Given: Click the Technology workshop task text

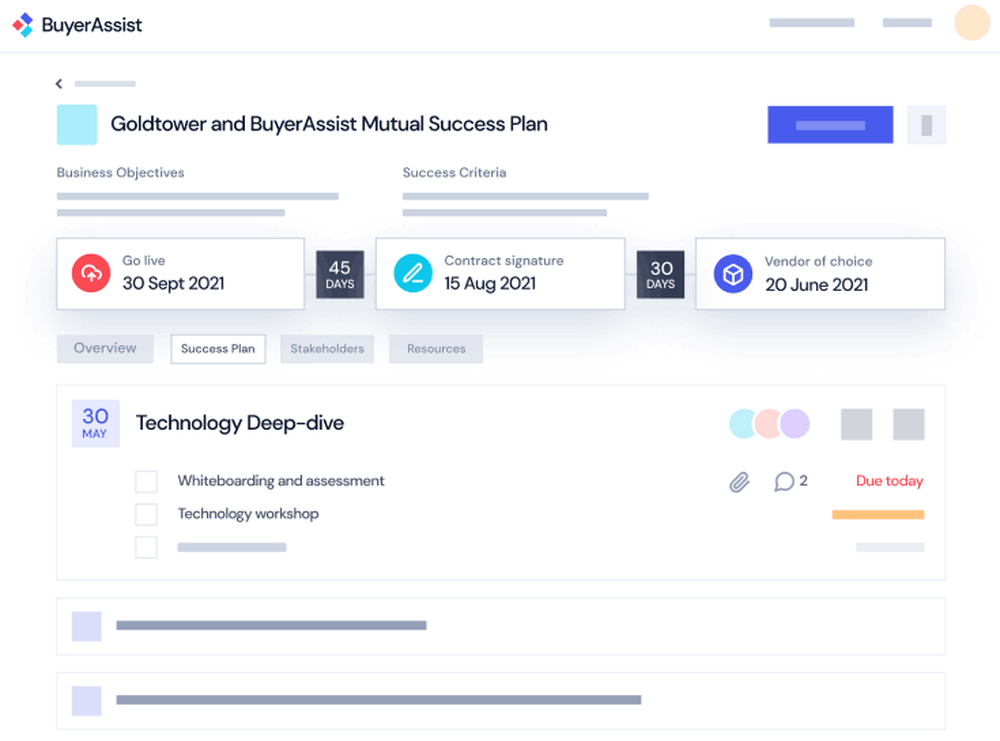Looking at the screenshot, I should [x=248, y=514].
